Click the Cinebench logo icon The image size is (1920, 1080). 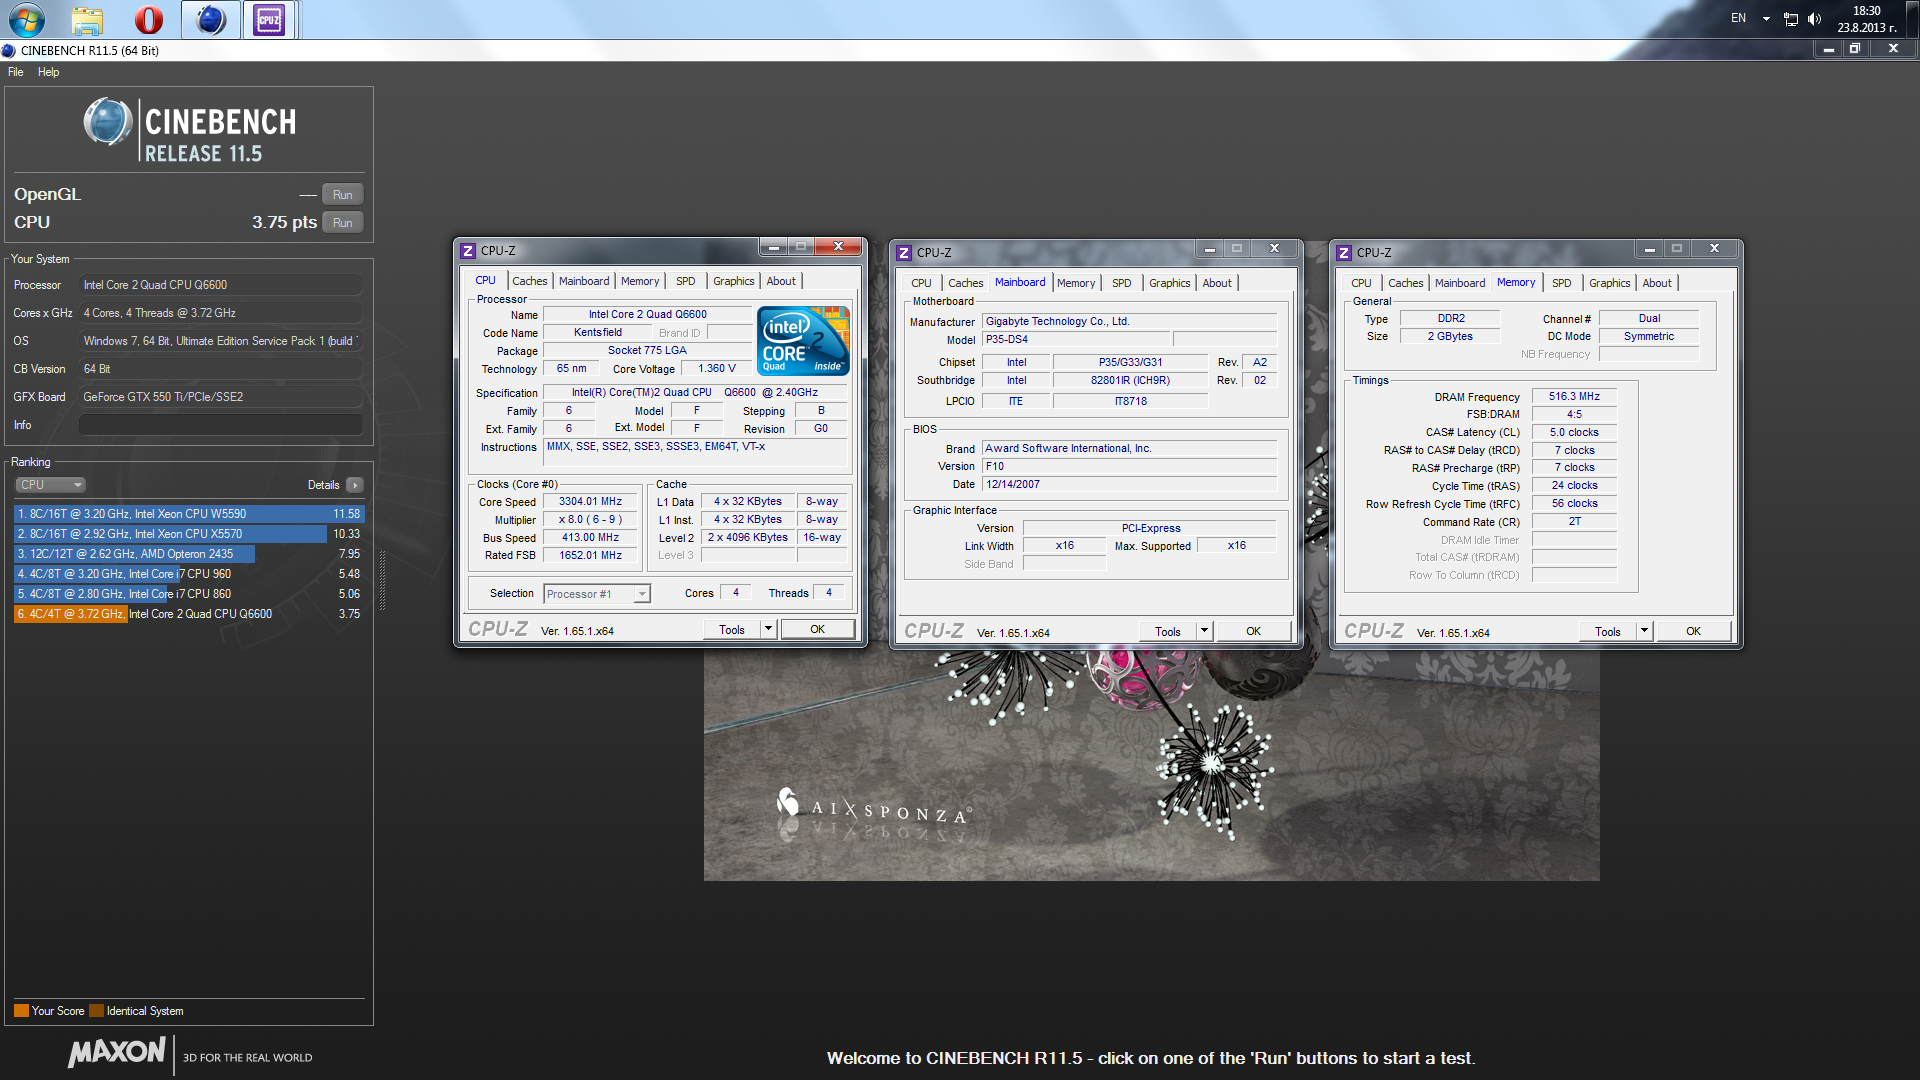coord(108,123)
